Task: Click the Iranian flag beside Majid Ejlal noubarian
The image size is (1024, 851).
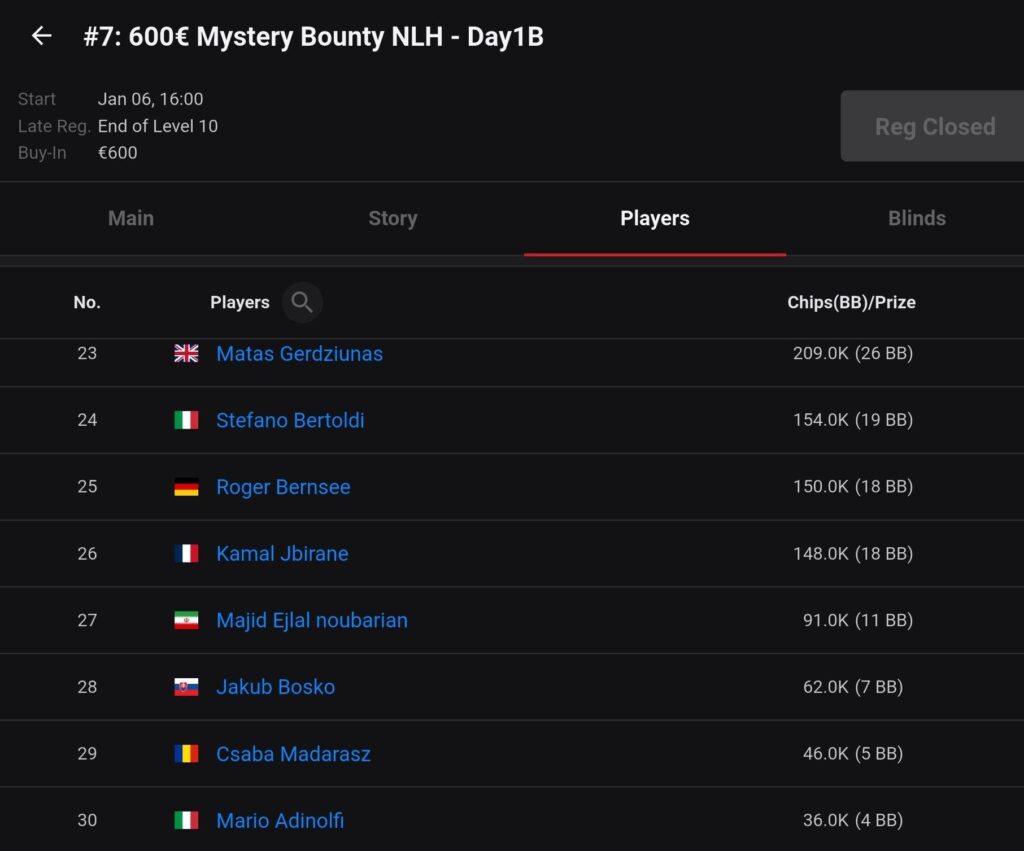Action: [x=186, y=620]
